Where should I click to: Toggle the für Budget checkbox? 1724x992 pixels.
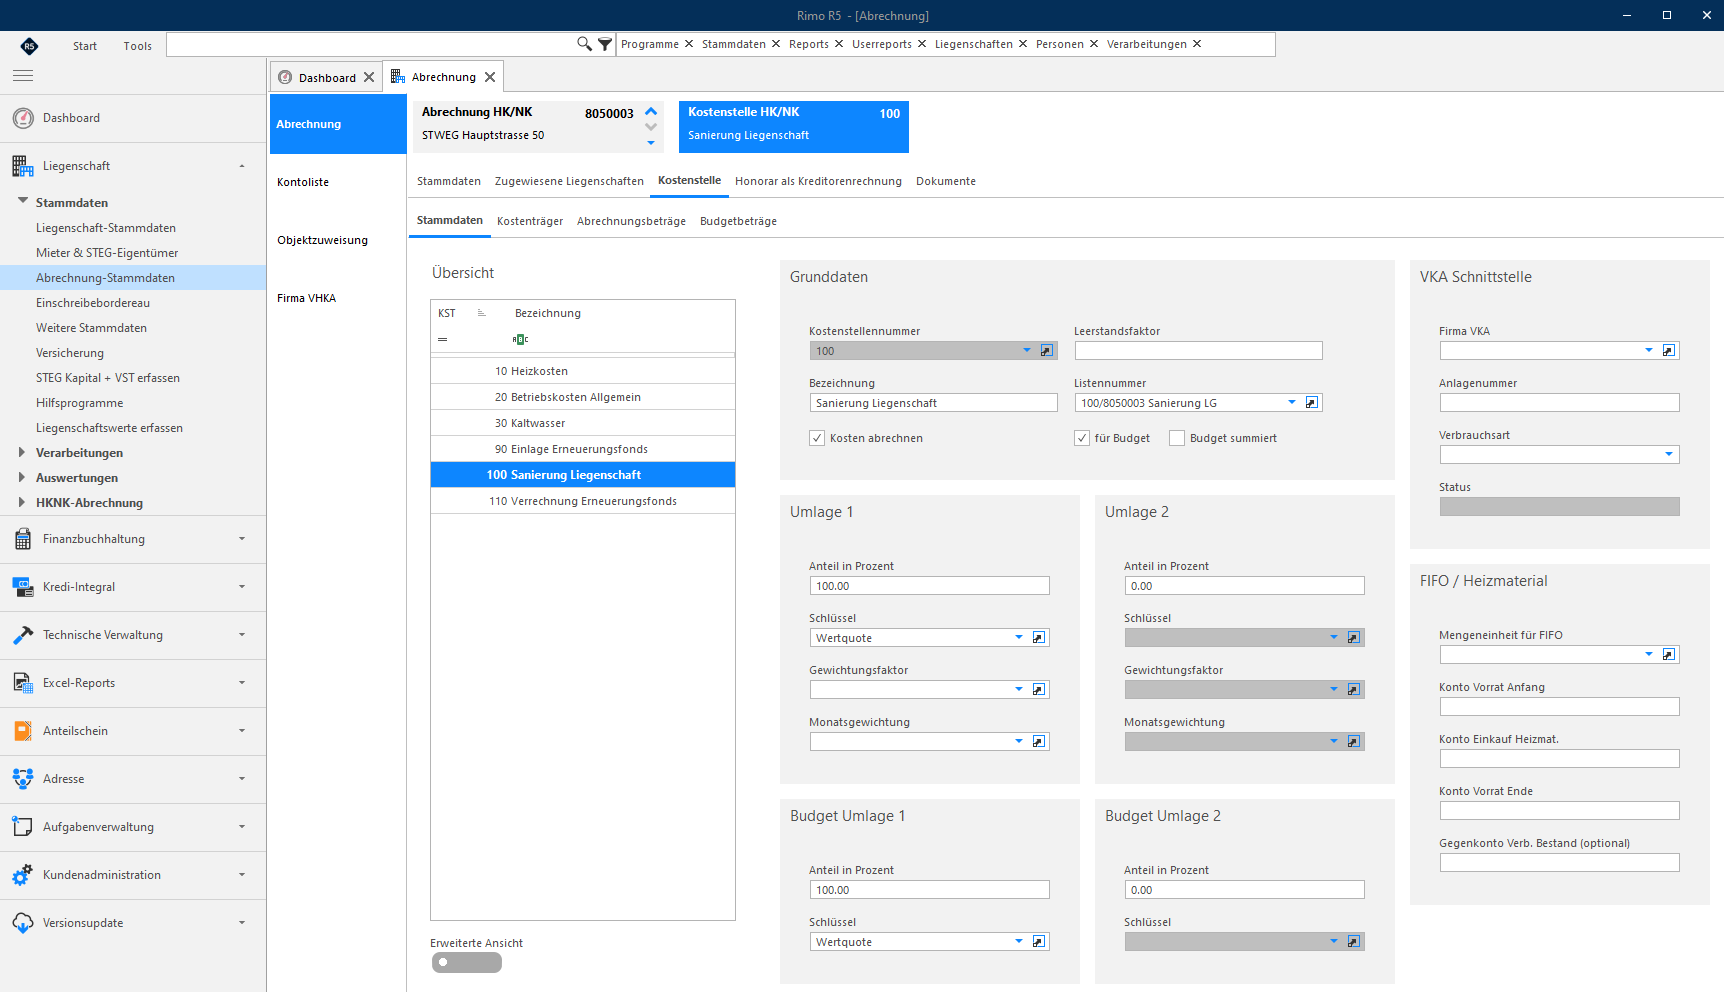[1082, 438]
